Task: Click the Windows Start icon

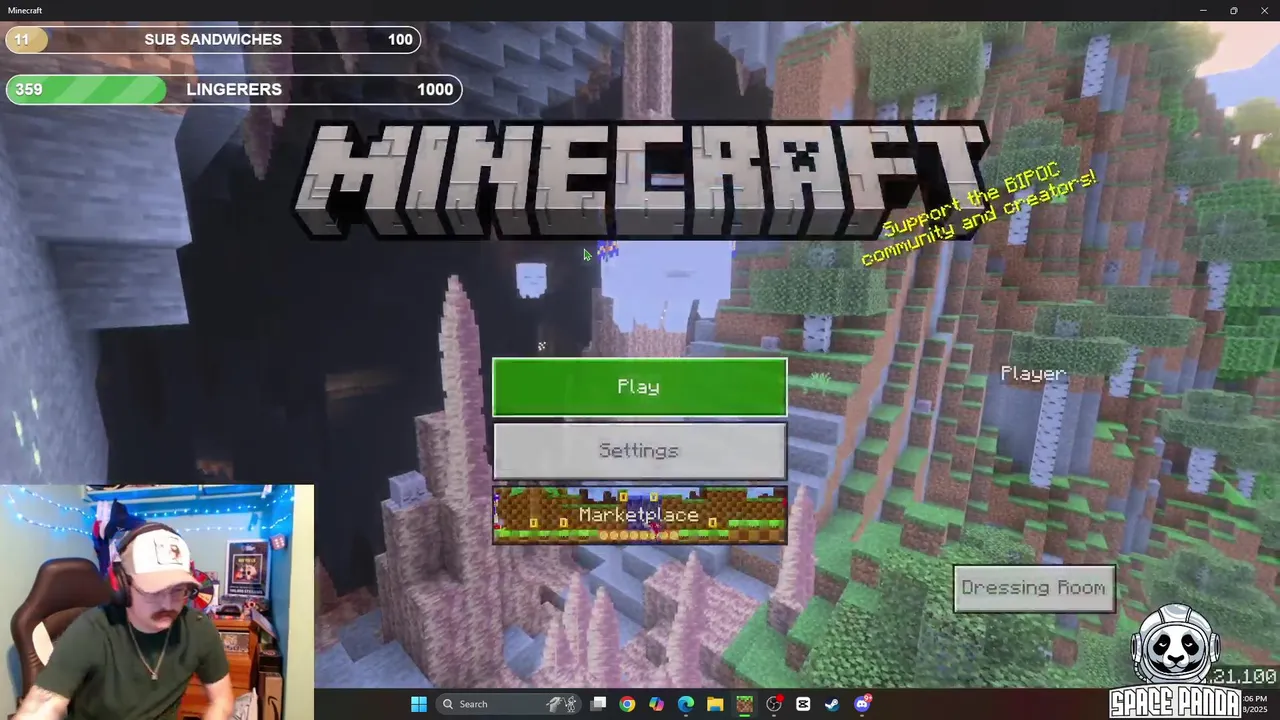Action: 419,704
